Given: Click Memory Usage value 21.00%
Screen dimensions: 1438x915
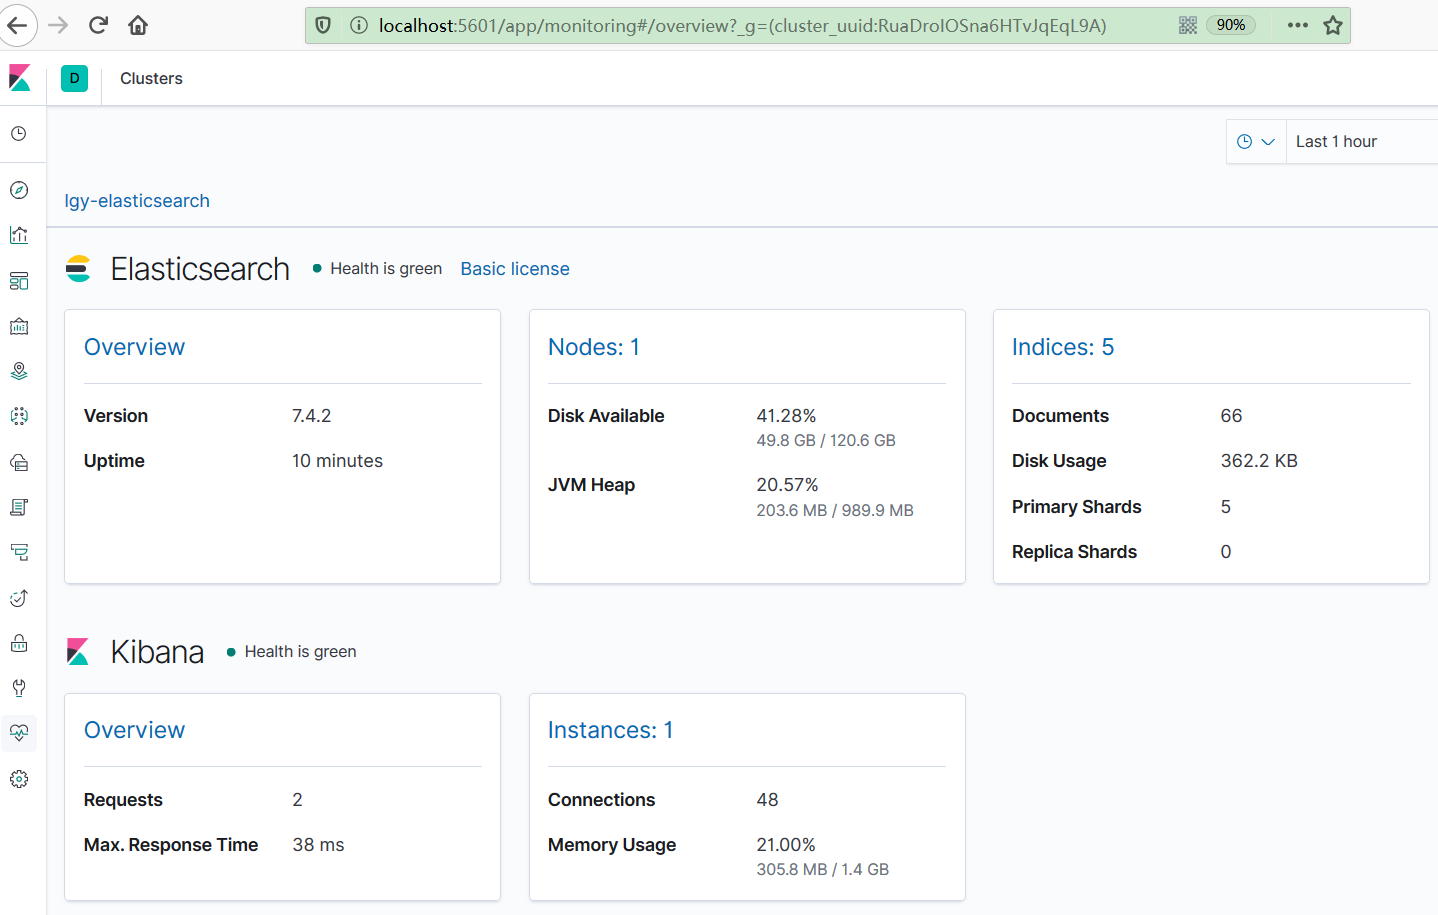Looking at the screenshot, I should pyautogui.click(x=786, y=845).
